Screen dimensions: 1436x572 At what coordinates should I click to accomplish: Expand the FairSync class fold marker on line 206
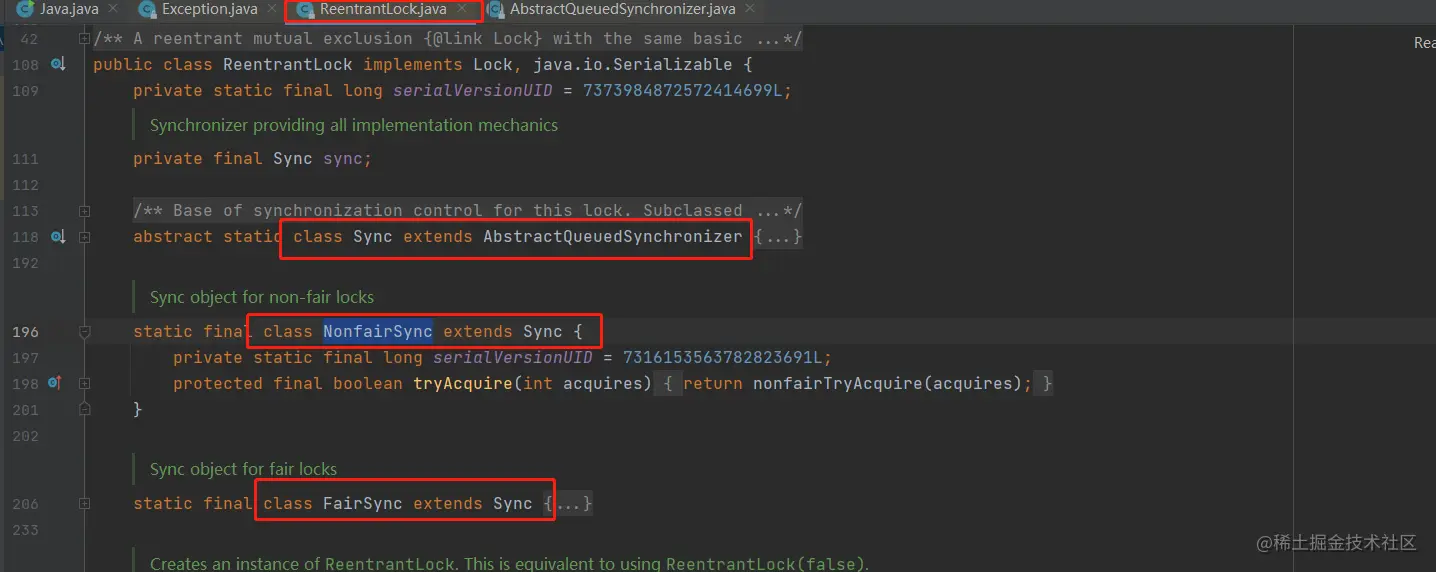pos(85,503)
